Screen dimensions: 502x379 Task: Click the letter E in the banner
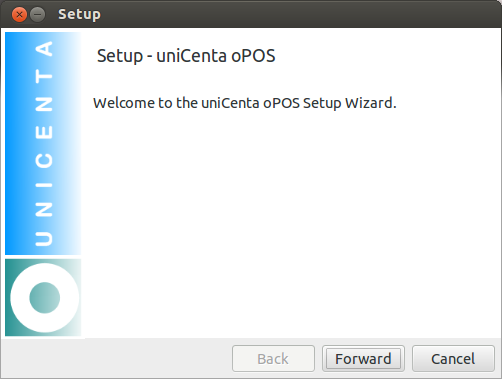[44, 132]
